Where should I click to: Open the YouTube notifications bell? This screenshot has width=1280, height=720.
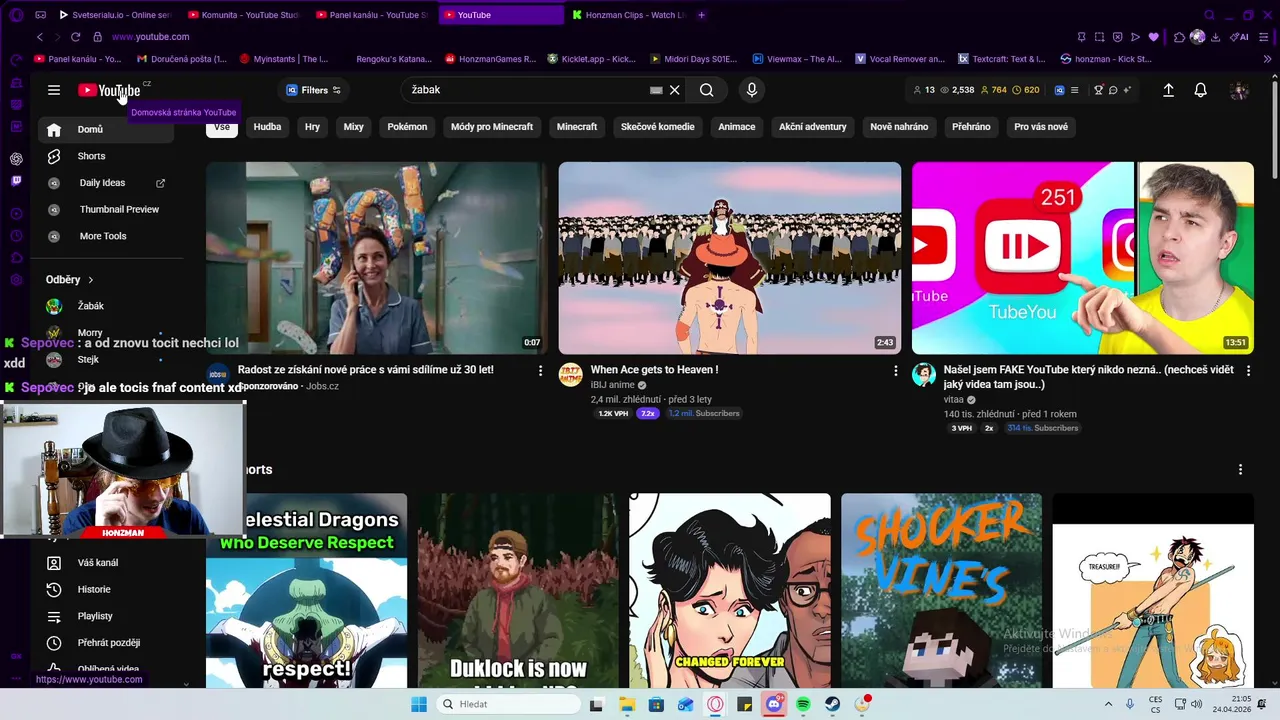[x=1201, y=90]
